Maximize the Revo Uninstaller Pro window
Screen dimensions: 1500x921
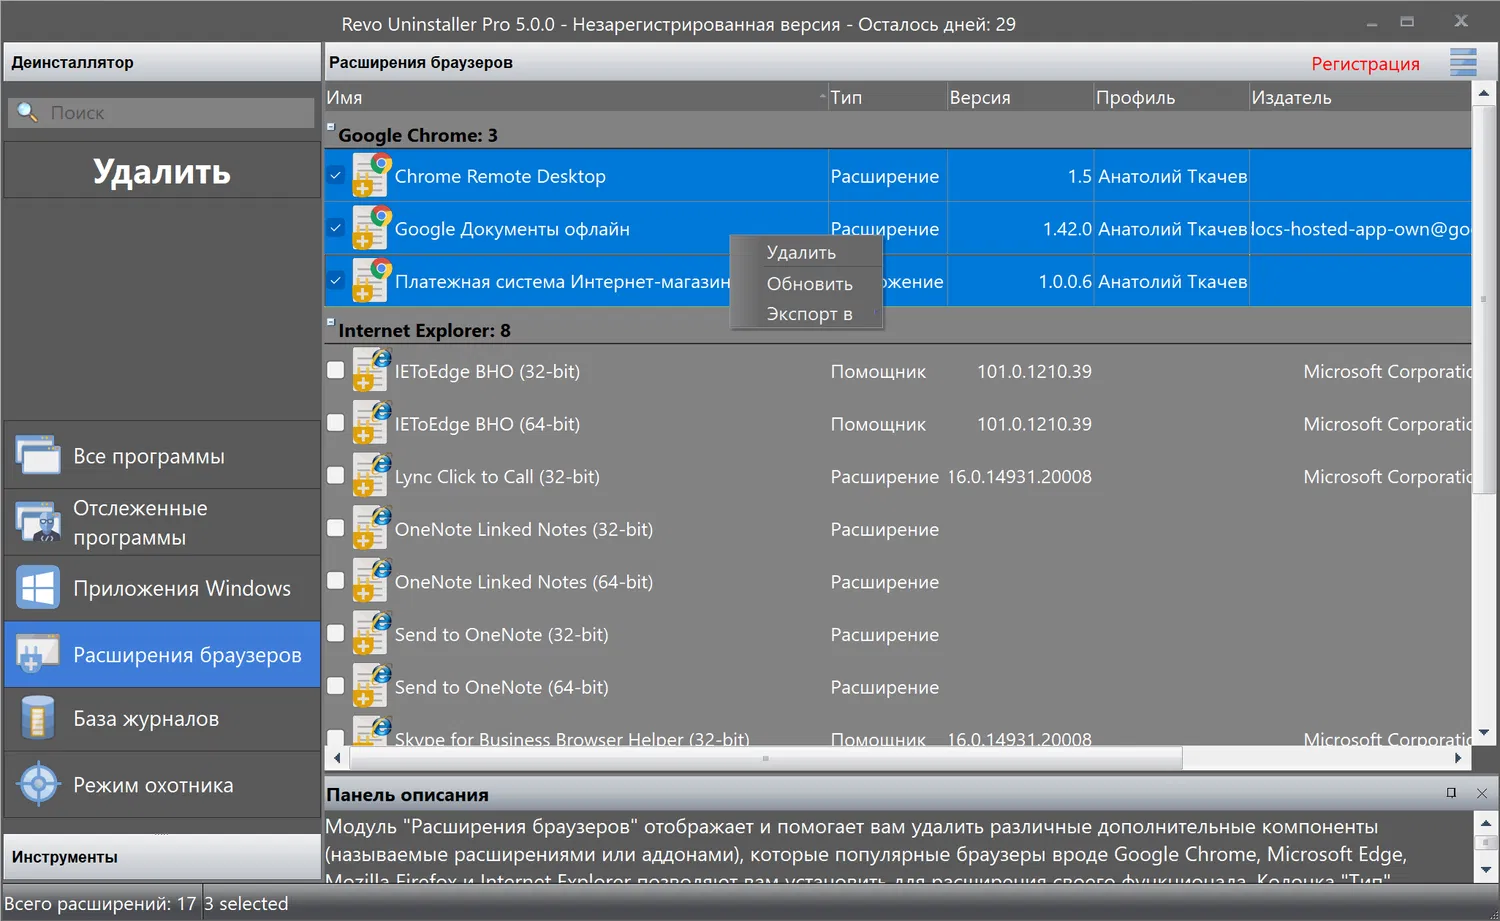click(1407, 21)
